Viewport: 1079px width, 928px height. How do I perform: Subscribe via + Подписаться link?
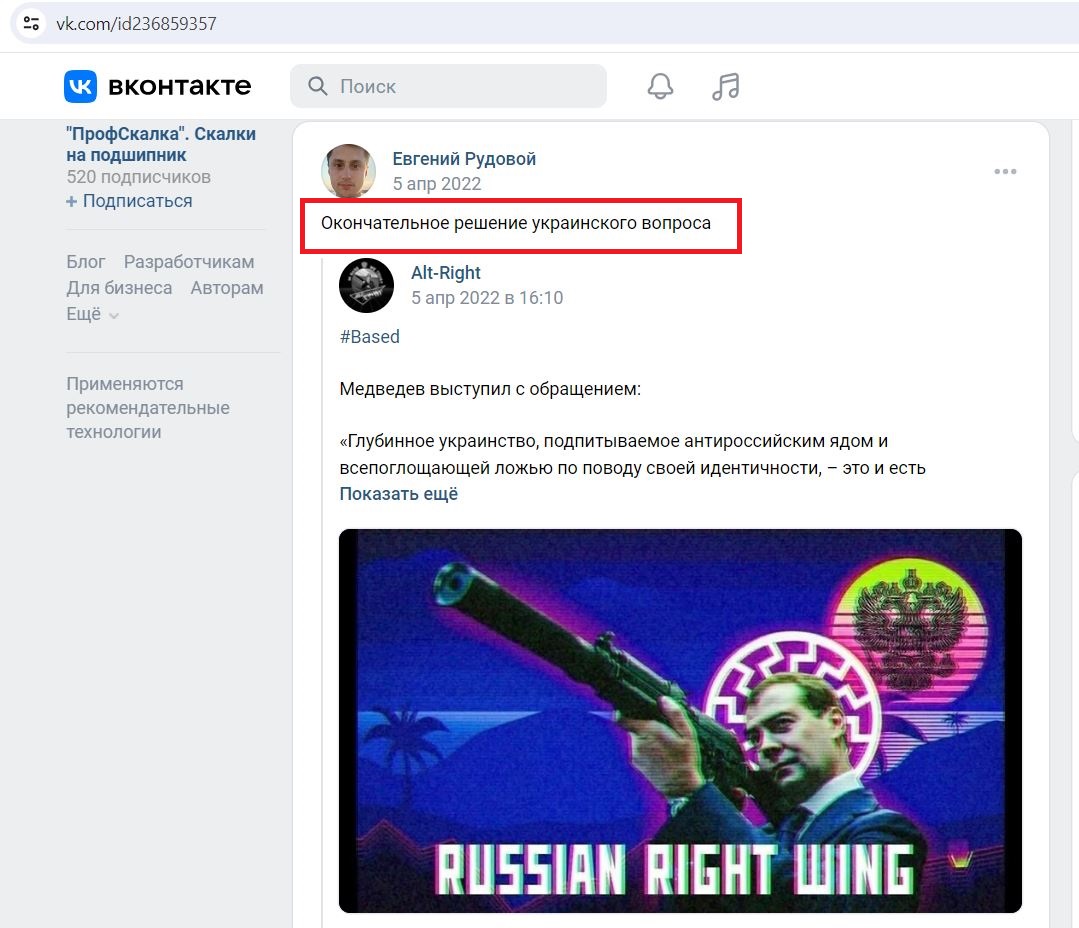coord(129,201)
